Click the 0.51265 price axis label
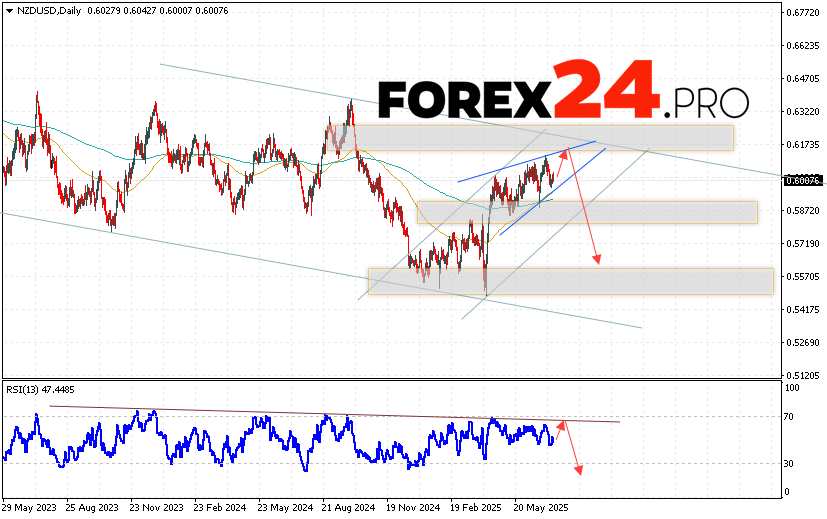827x519 pixels. tap(803, 375)
